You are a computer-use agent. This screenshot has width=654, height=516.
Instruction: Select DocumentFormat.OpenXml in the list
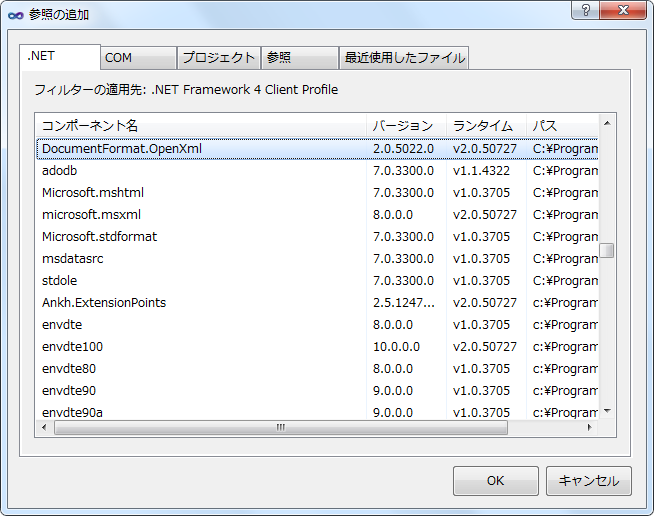122,149
